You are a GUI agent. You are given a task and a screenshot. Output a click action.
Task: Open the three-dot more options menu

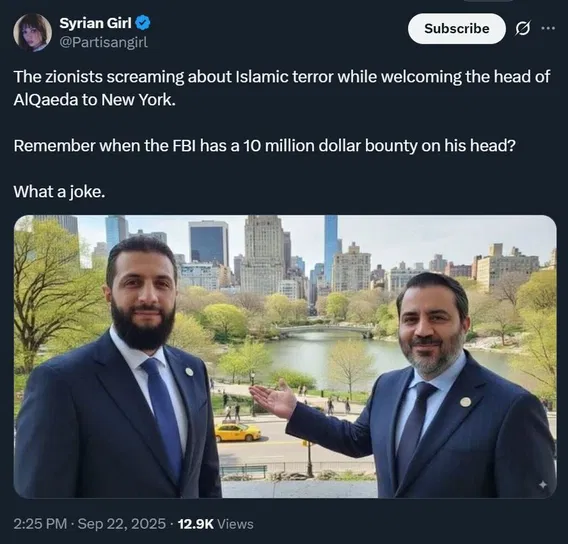(x=548, y=28)
